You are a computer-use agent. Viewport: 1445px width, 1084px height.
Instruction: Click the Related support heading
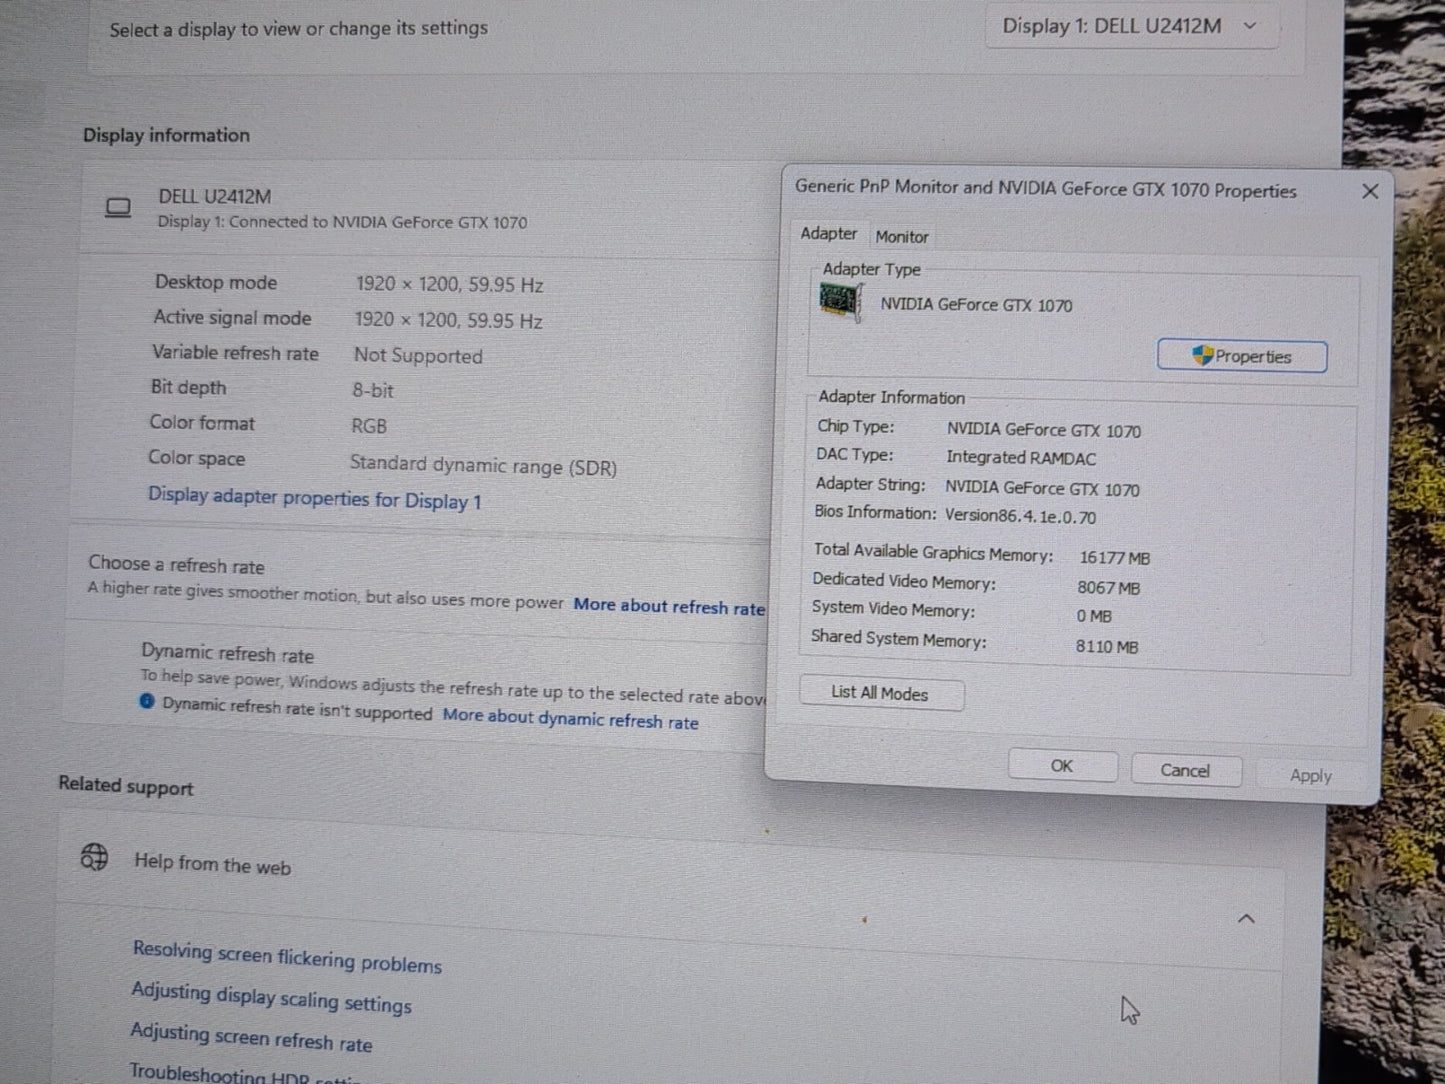[x=126, y=786]
